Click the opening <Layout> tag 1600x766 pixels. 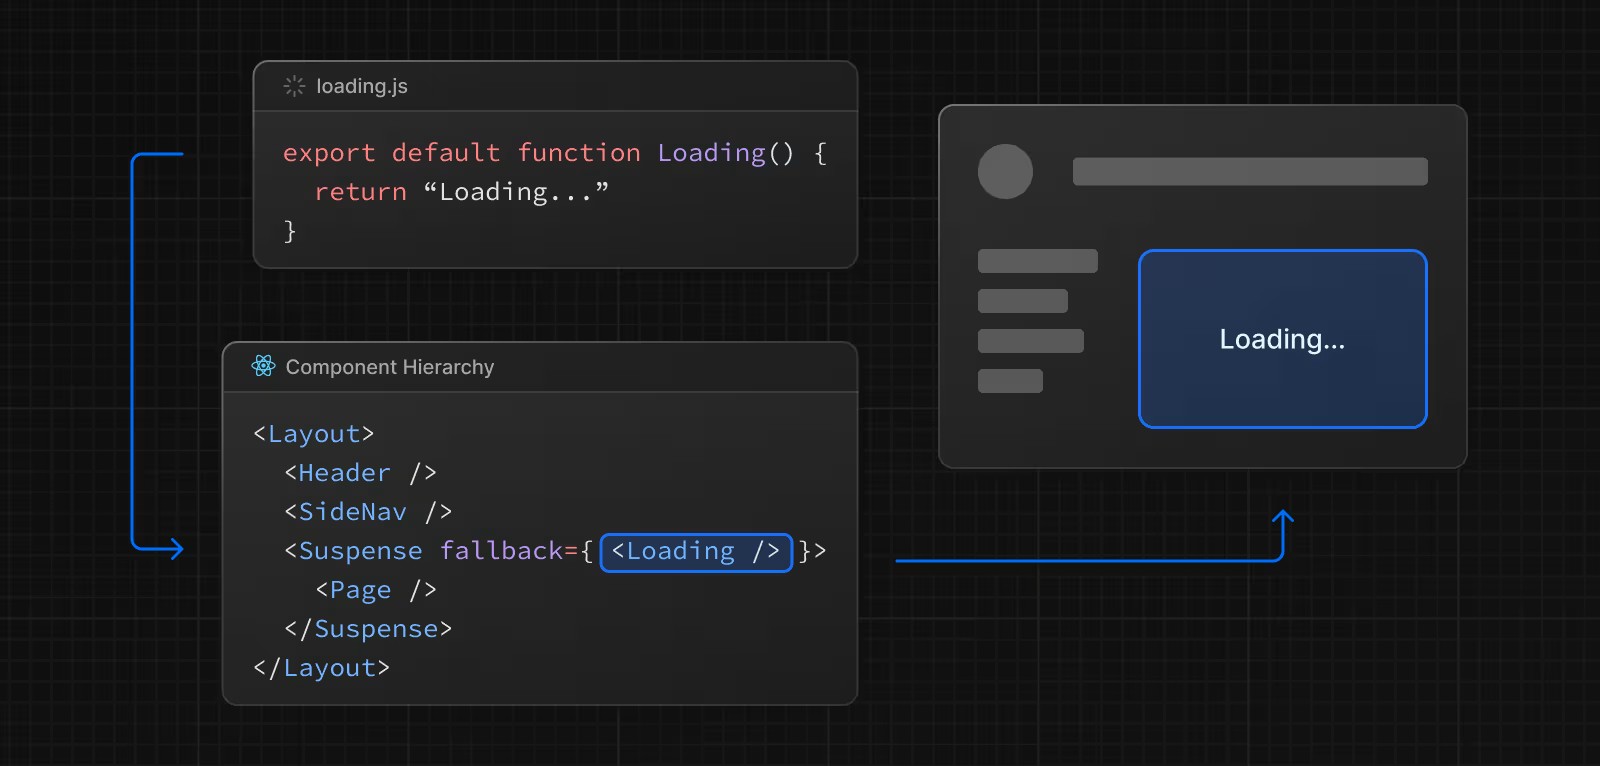(313, 434)
